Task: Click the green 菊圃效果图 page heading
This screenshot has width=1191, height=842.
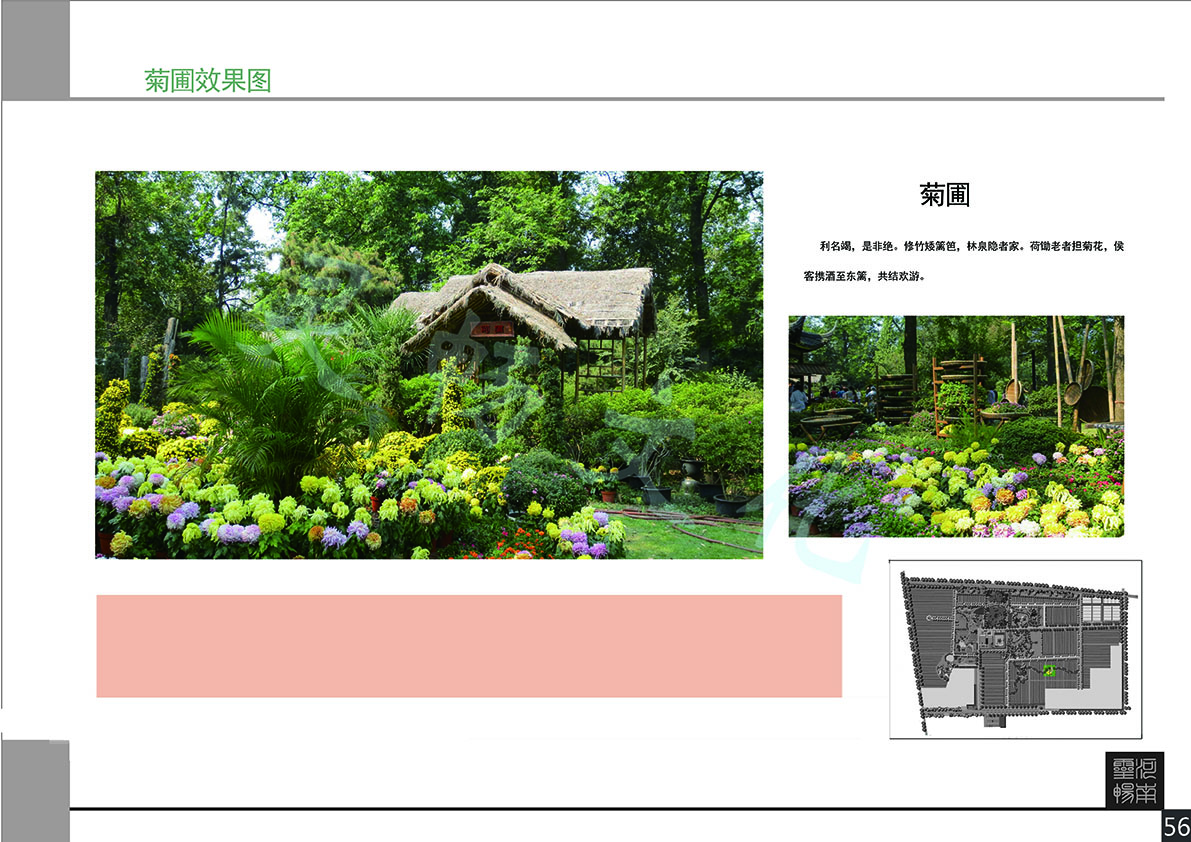Action: coord(208,80)
